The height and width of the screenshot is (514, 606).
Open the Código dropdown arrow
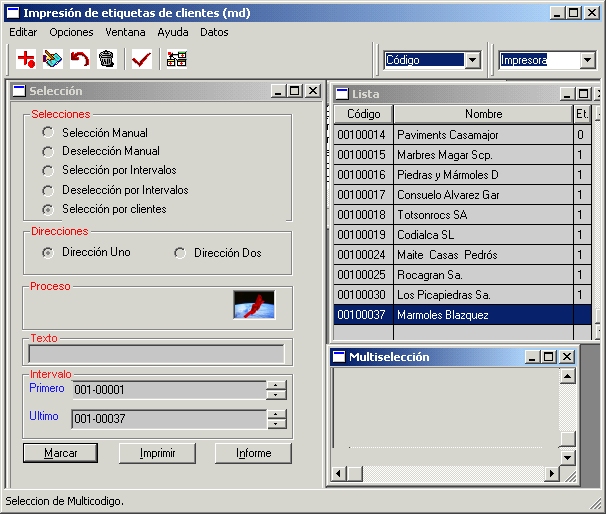point(472,60)
